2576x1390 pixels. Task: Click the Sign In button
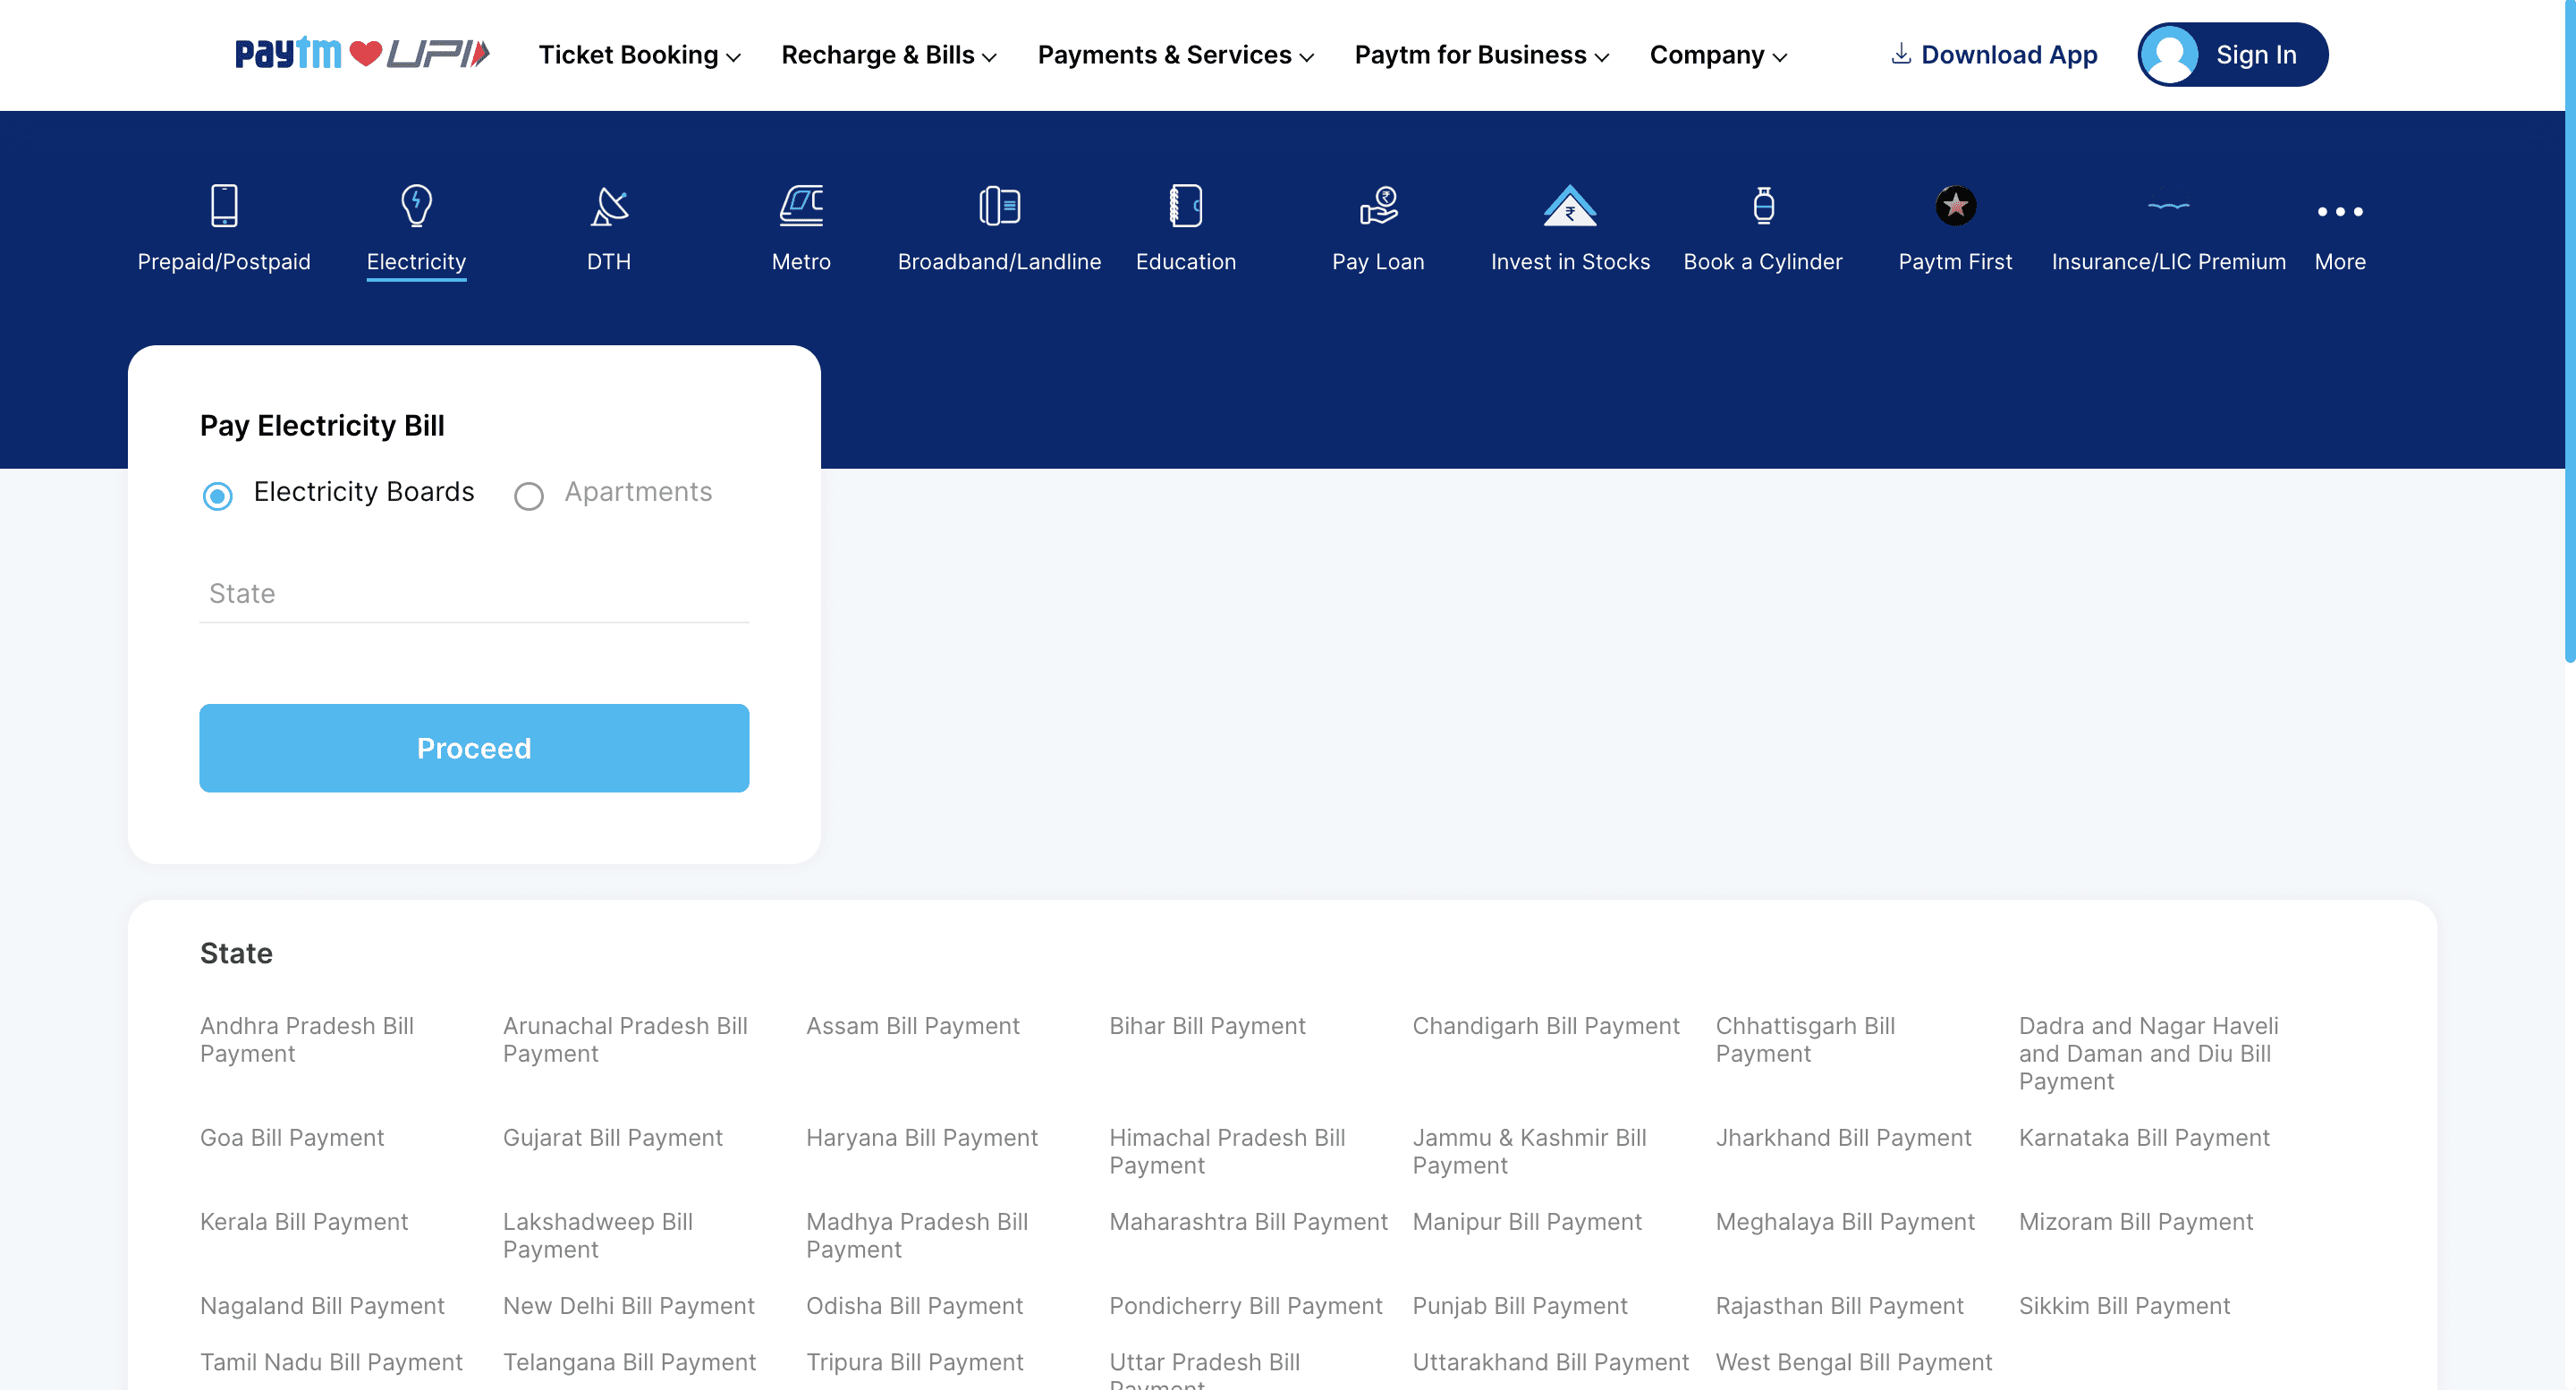2233,55
